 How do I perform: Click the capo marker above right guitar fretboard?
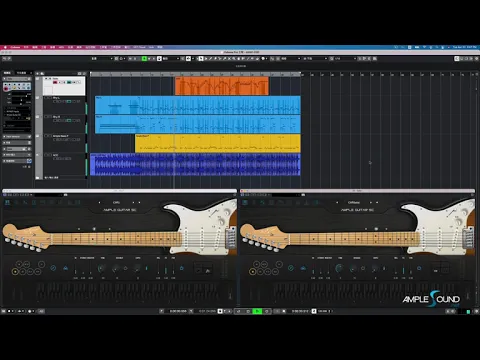tap(376, 229)
